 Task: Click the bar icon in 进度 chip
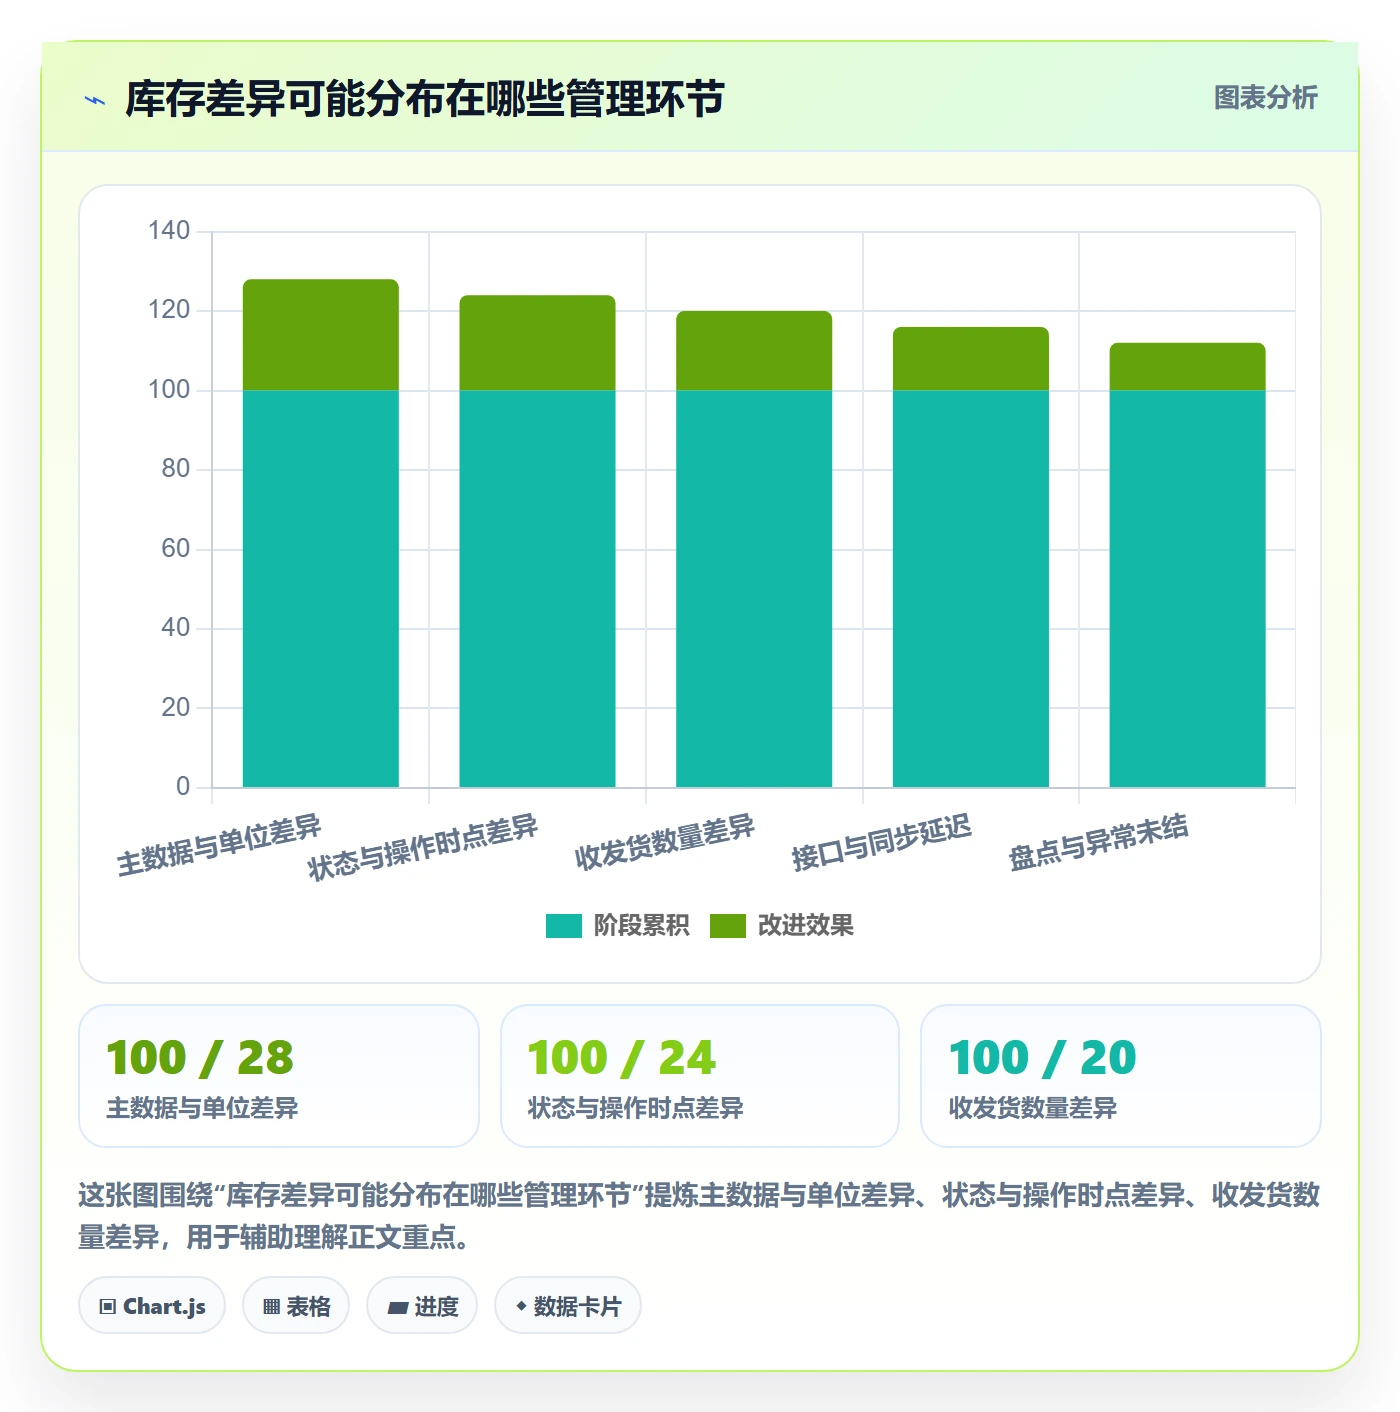[397, 1307]
